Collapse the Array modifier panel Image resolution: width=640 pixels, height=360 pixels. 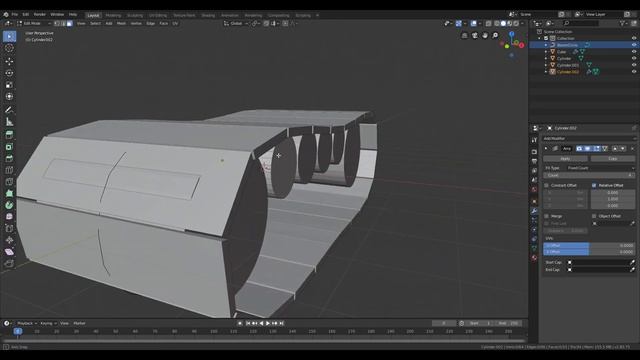pyautogui.click(x=546, y=149)
